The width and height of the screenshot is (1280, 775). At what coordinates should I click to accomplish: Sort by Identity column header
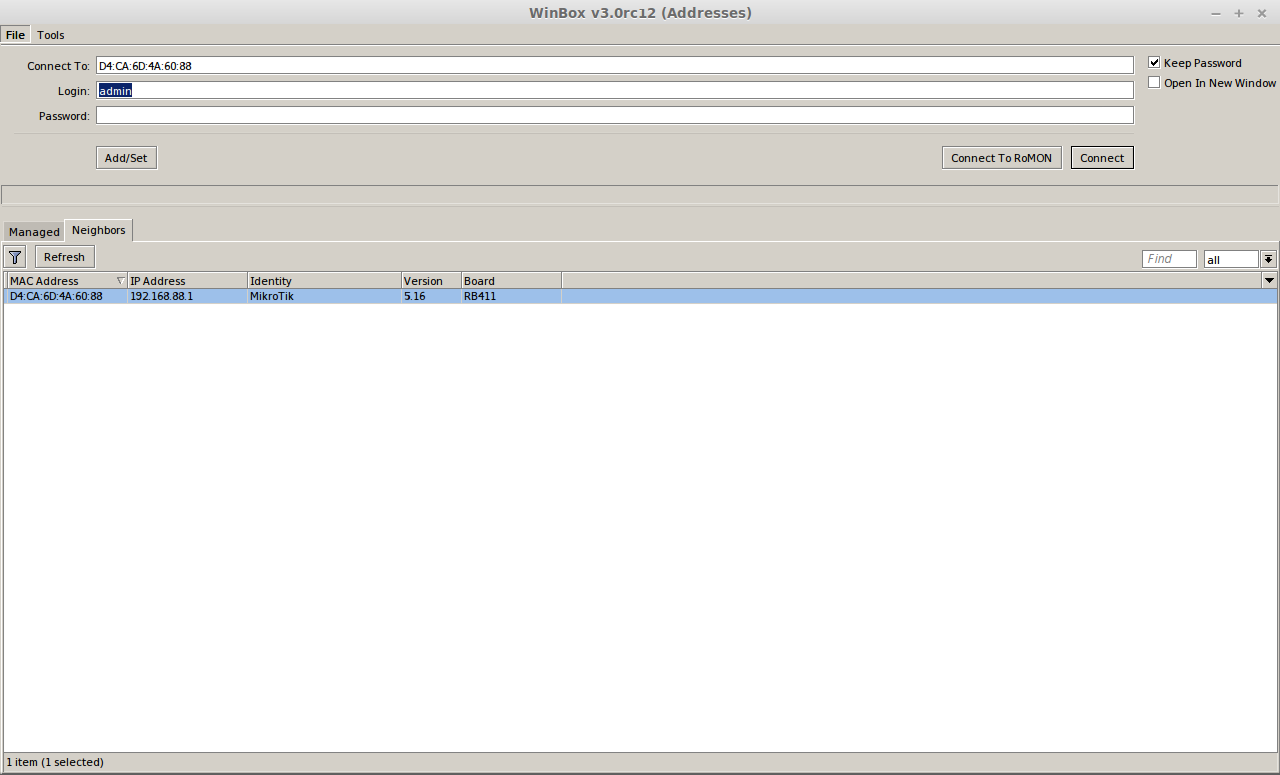pyautogui.click(x=324, y=281)
